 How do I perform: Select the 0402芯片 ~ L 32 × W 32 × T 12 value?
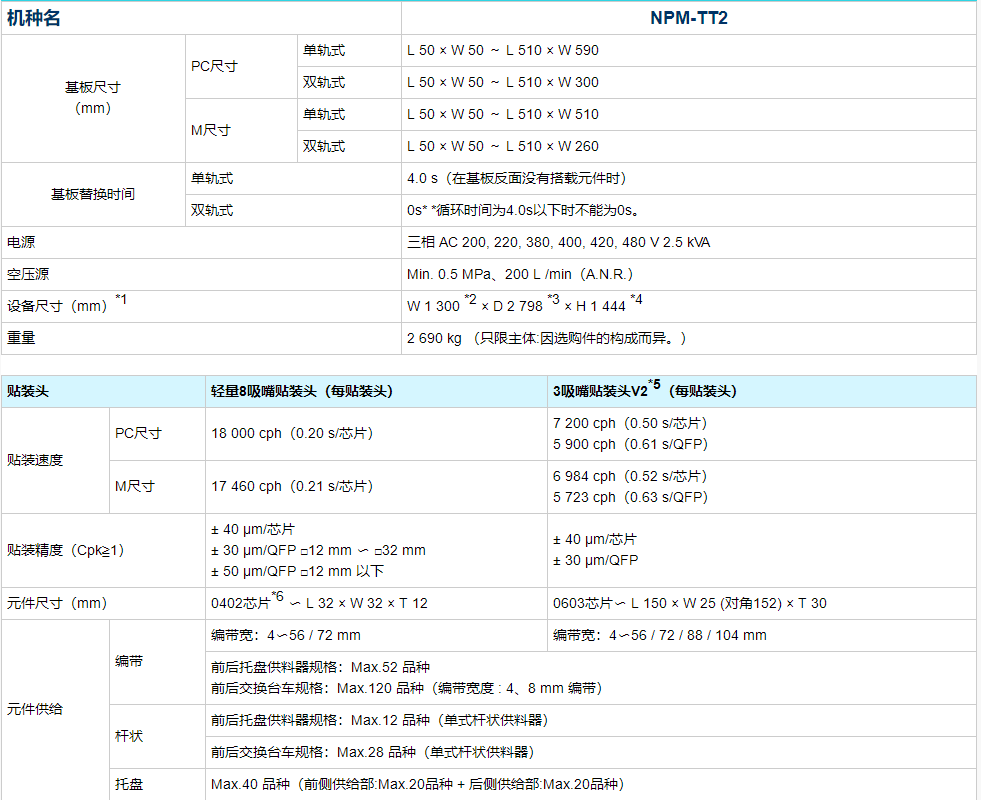(319, 602)
